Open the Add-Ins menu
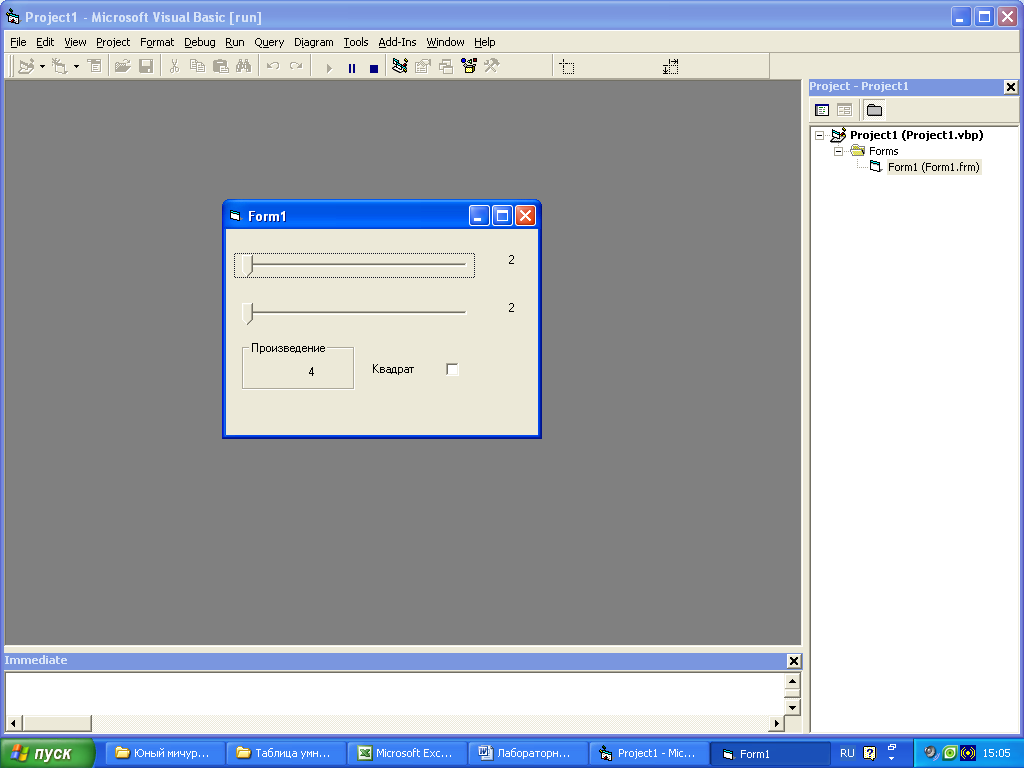1024x768 pixels. [x=397, y=42]
